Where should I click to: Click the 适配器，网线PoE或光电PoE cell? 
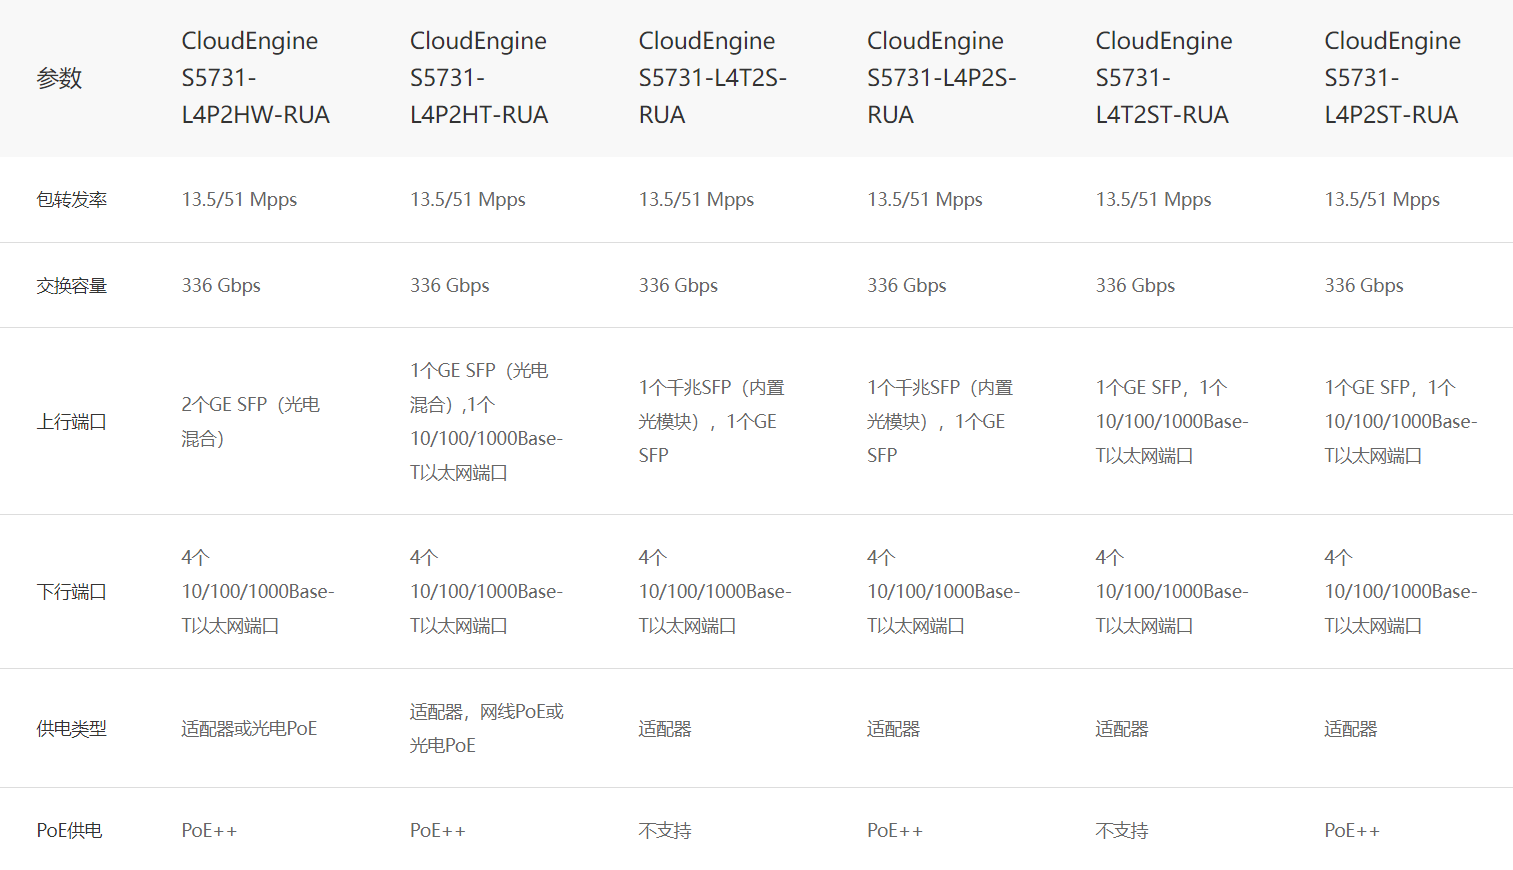[486, 729]
